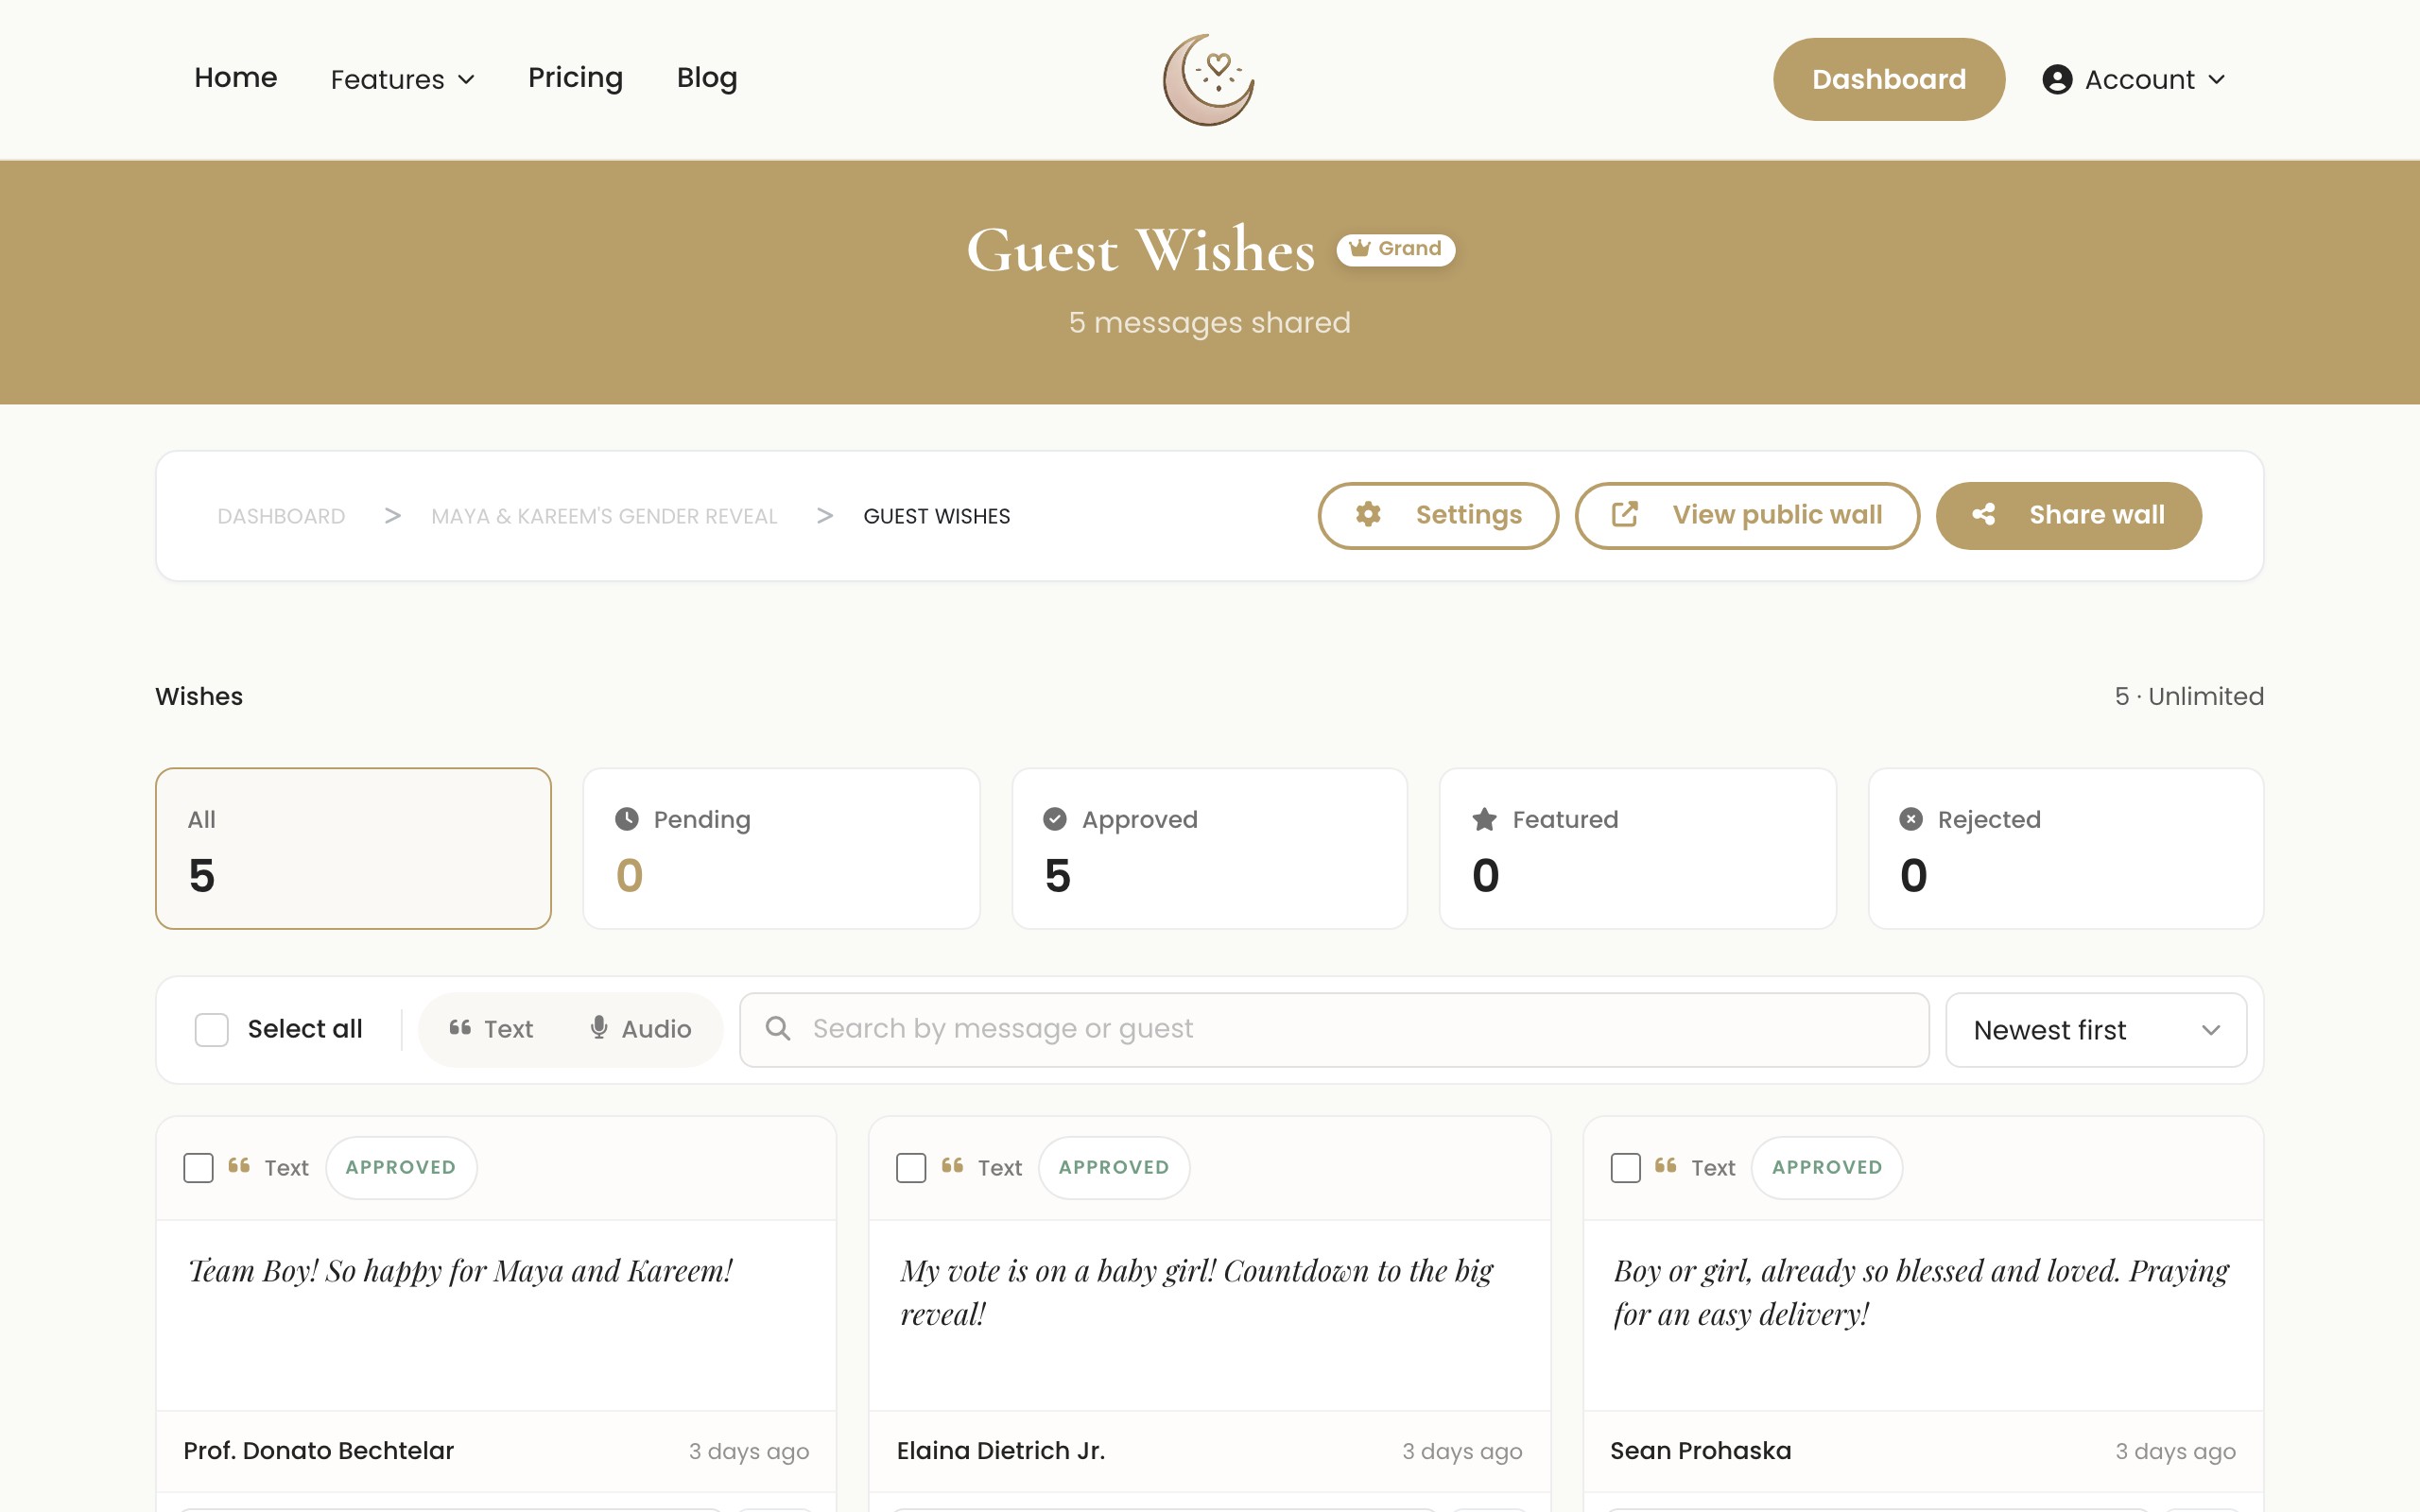Click the clock icon on Pending card
This screenshot has height=1512, width=2420.
[627, 819]
